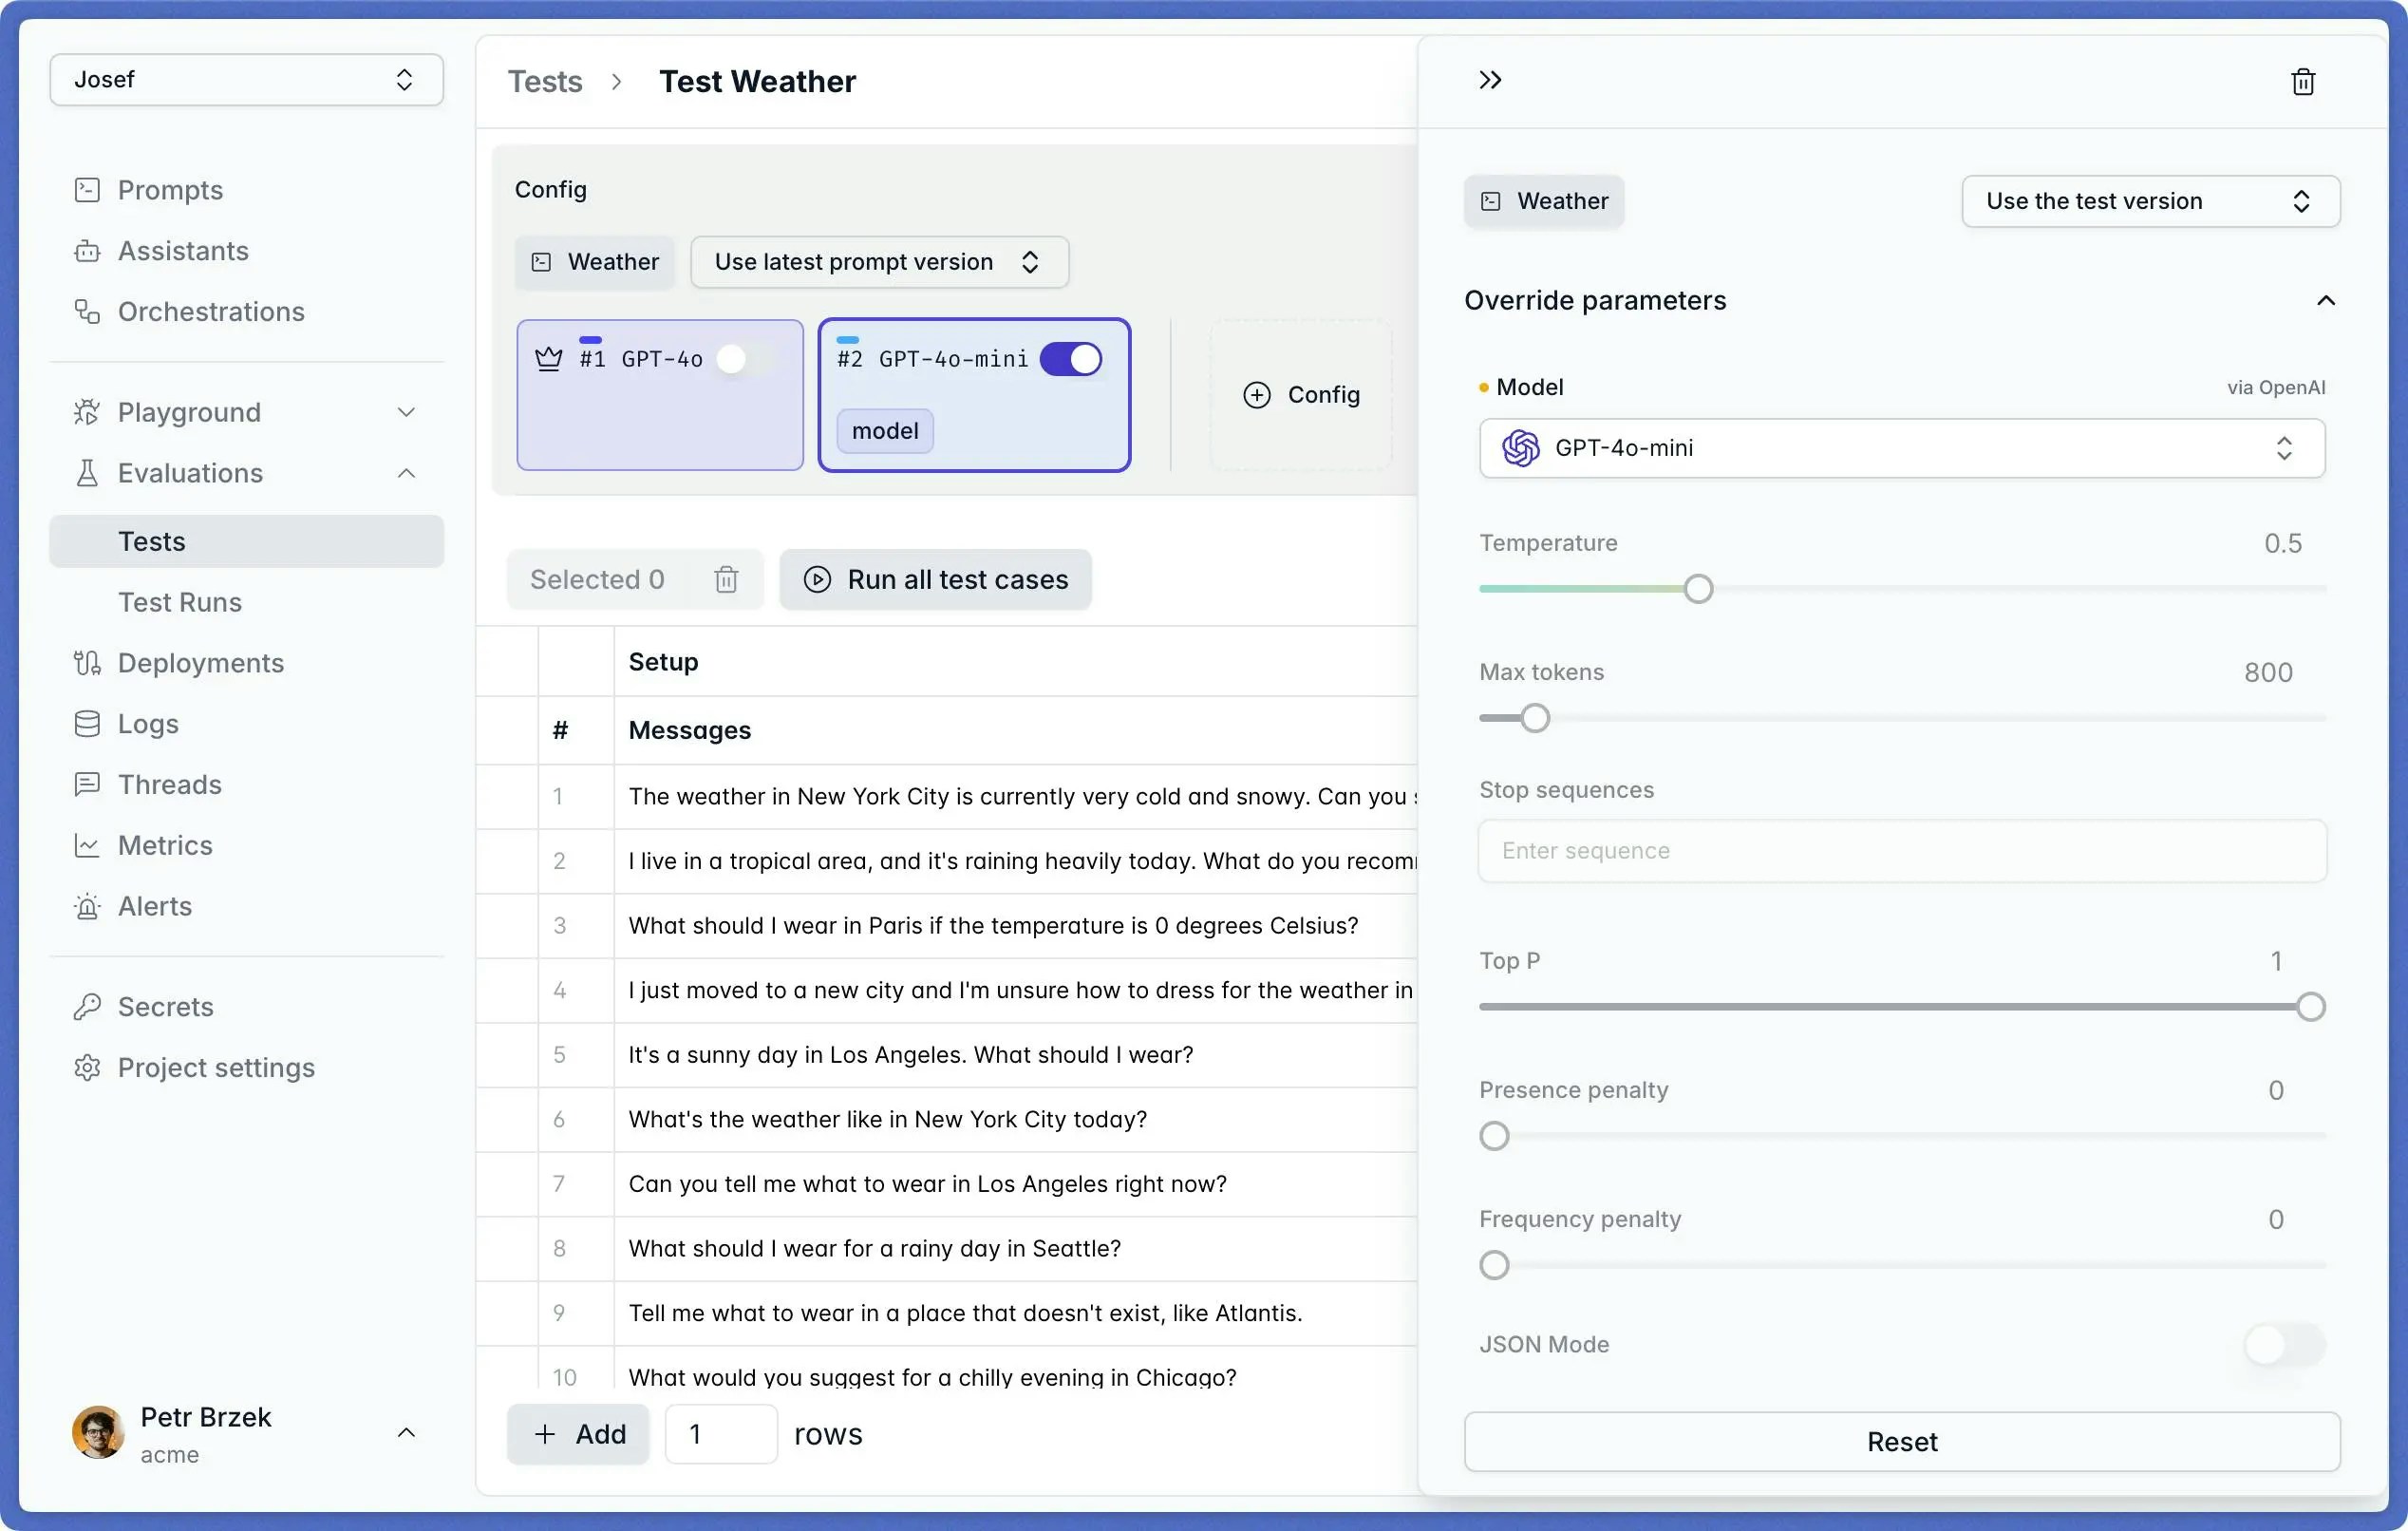Open the Use the test version selector
The image size is (2408, 1531).
[2150, 201]
